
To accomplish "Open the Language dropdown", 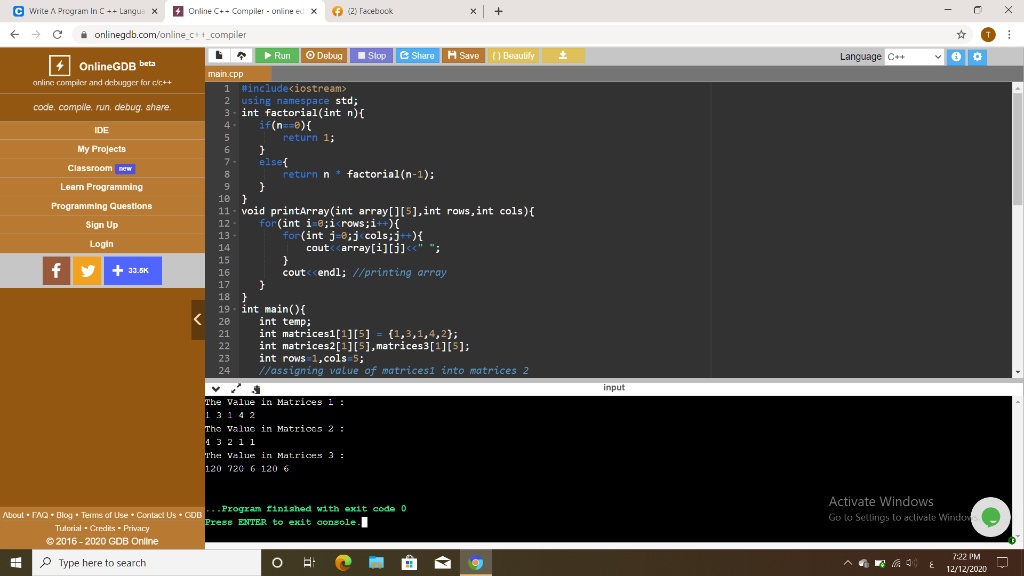I will [913, 57].
